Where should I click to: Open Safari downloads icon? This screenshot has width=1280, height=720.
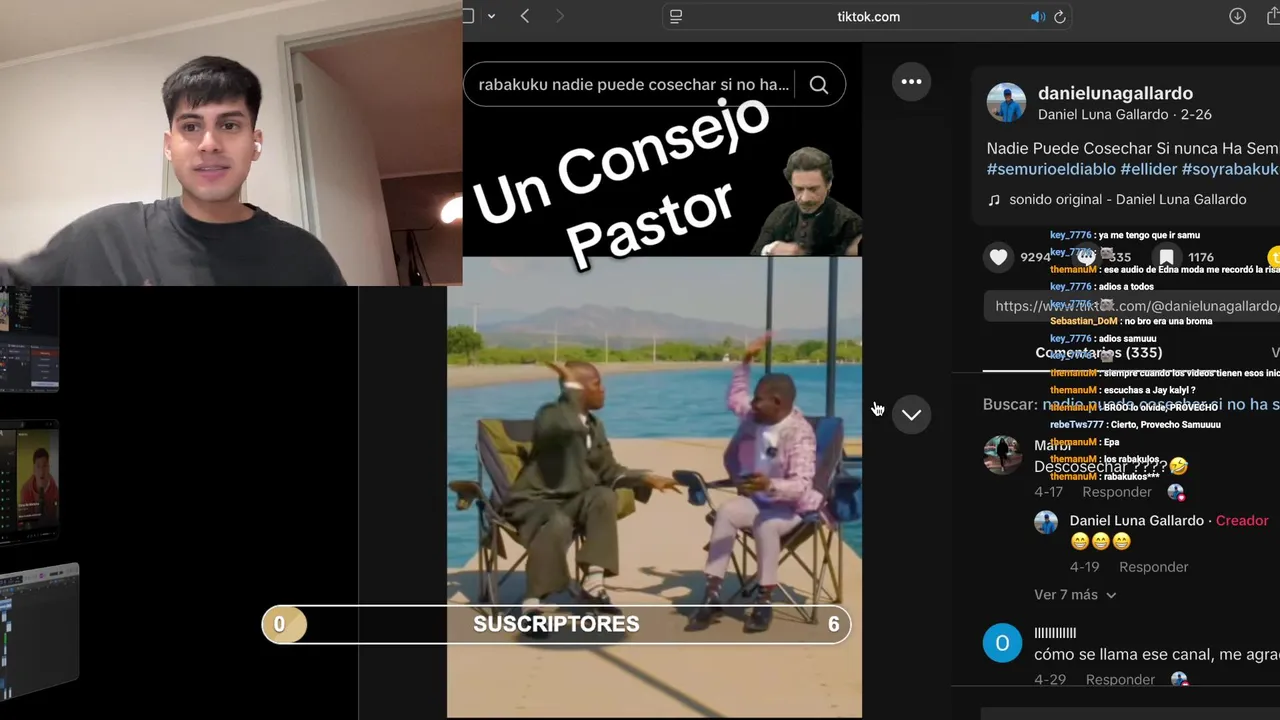[1237, 16]
